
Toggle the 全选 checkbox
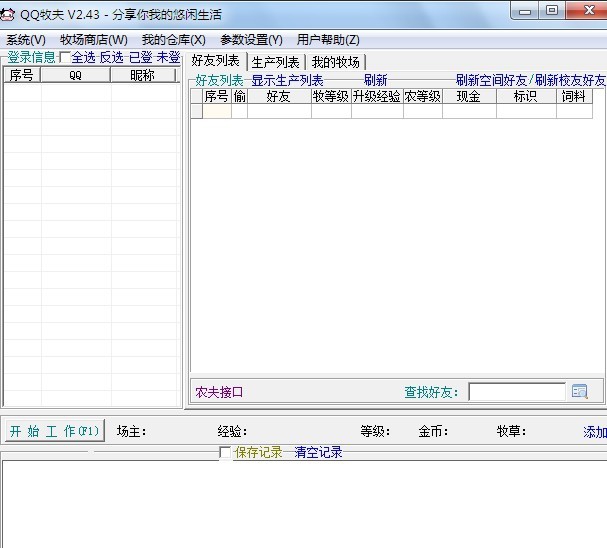tap(65, 57)
